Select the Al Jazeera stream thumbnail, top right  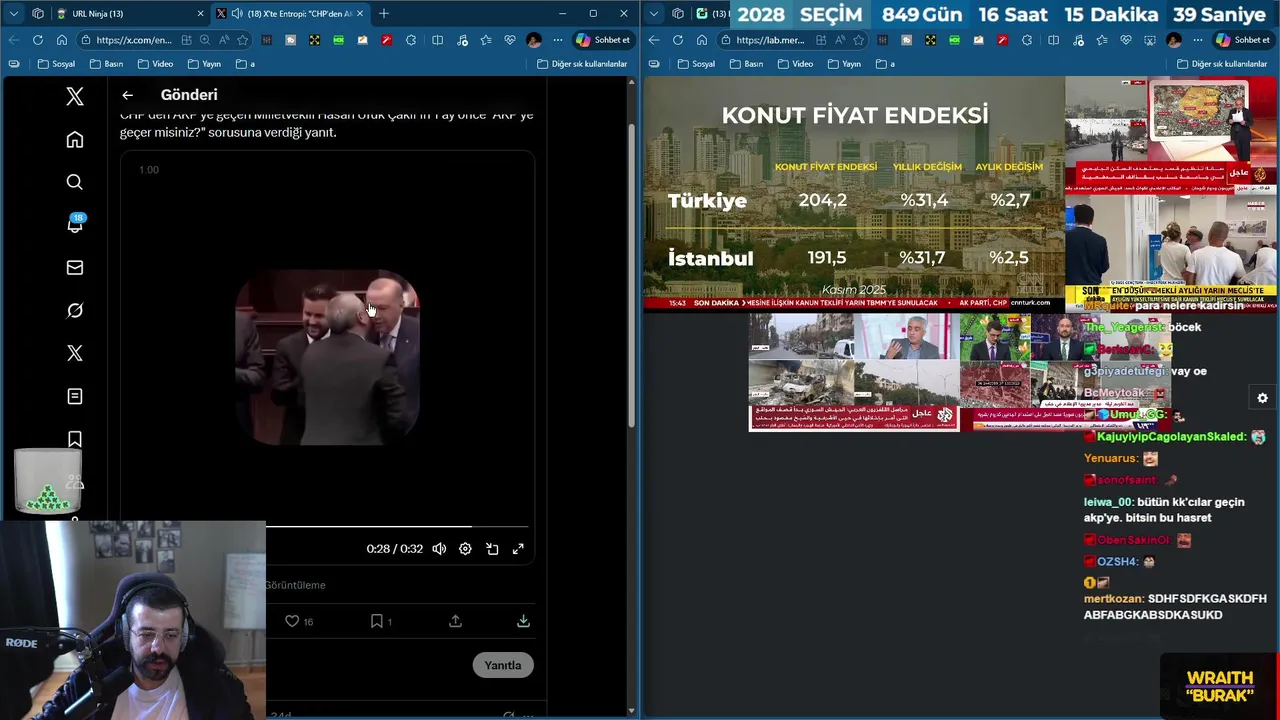coord(1171,135)
